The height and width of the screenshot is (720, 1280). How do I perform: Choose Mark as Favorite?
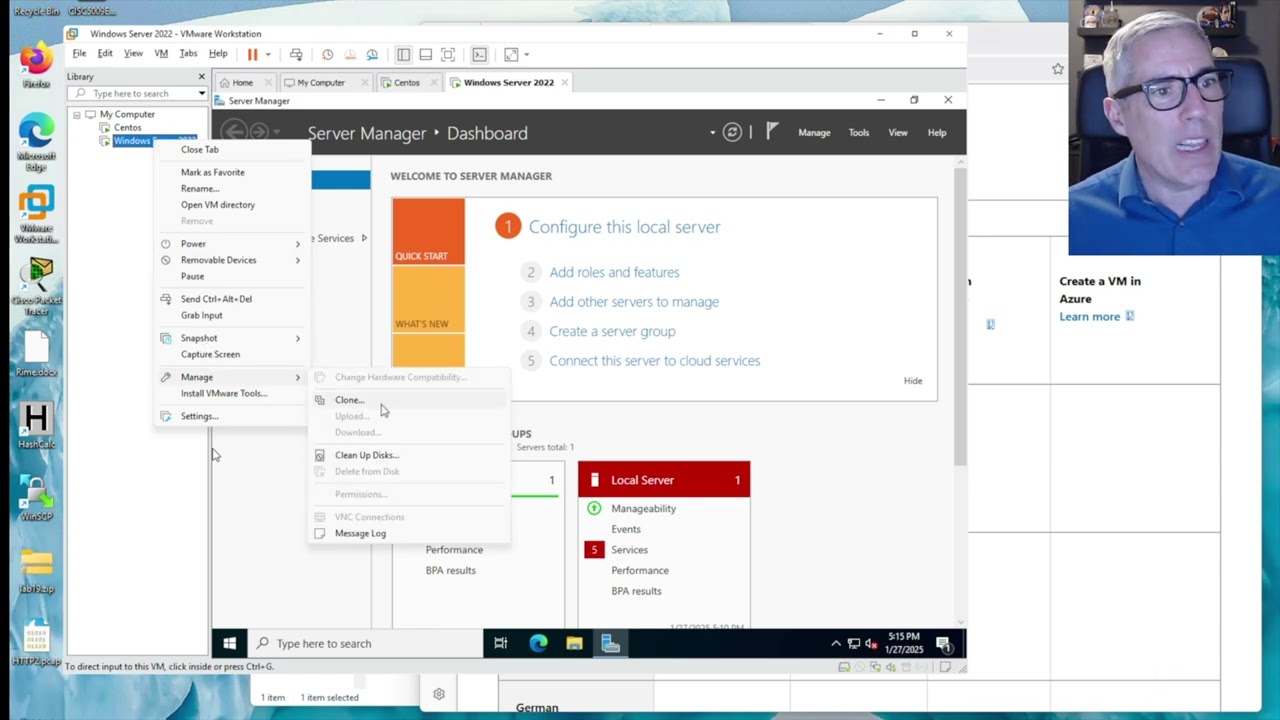tap(212, 172)
